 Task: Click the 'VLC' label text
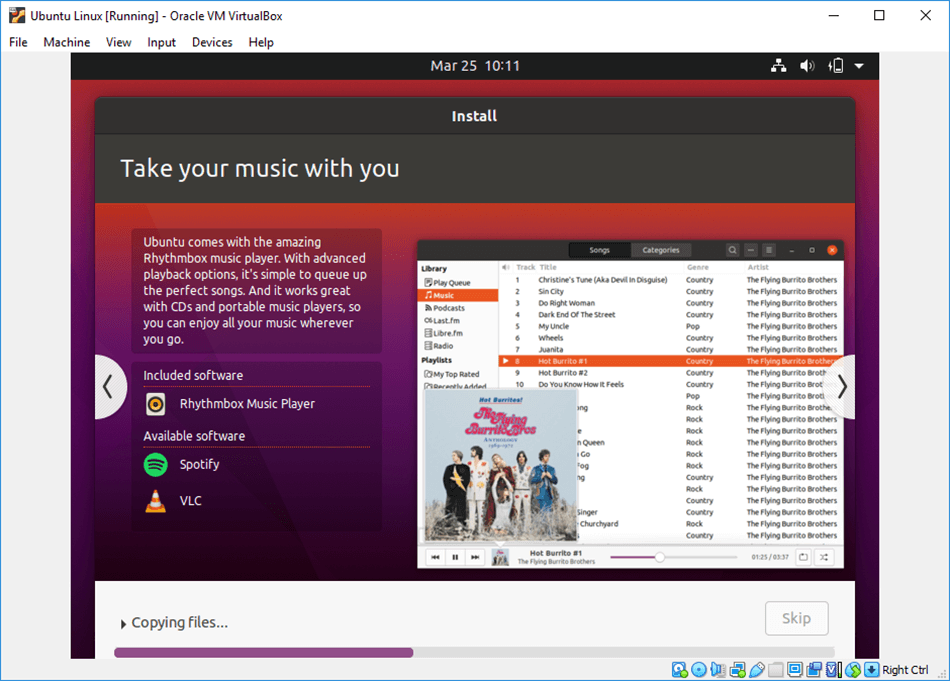(190, 501)
